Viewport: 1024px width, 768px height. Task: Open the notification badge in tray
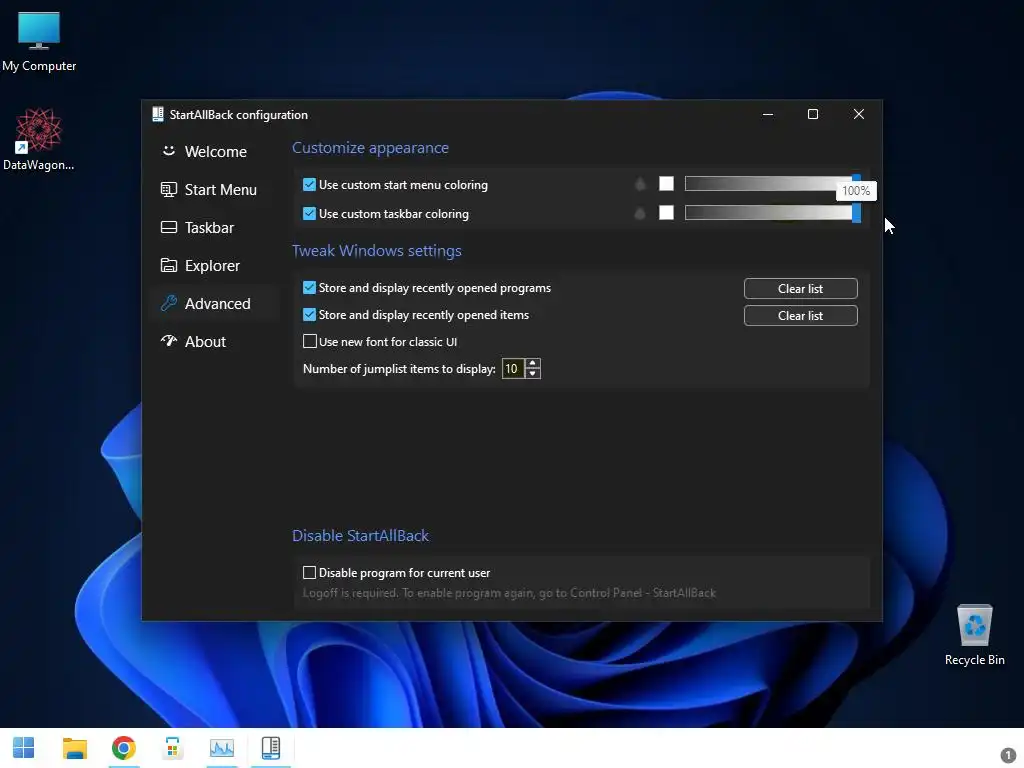(1008, 755)
